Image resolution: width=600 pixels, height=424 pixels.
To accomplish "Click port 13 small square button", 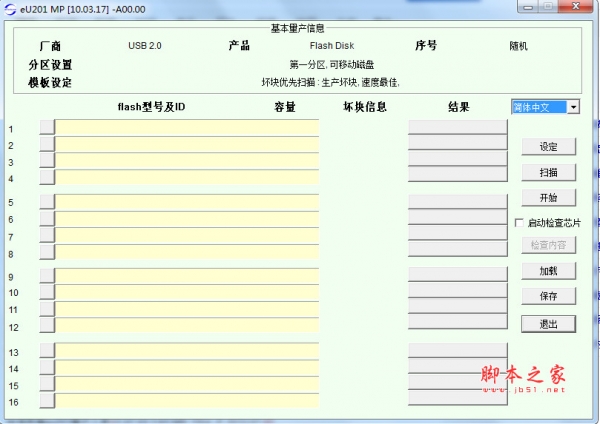I will coord(47,351).
